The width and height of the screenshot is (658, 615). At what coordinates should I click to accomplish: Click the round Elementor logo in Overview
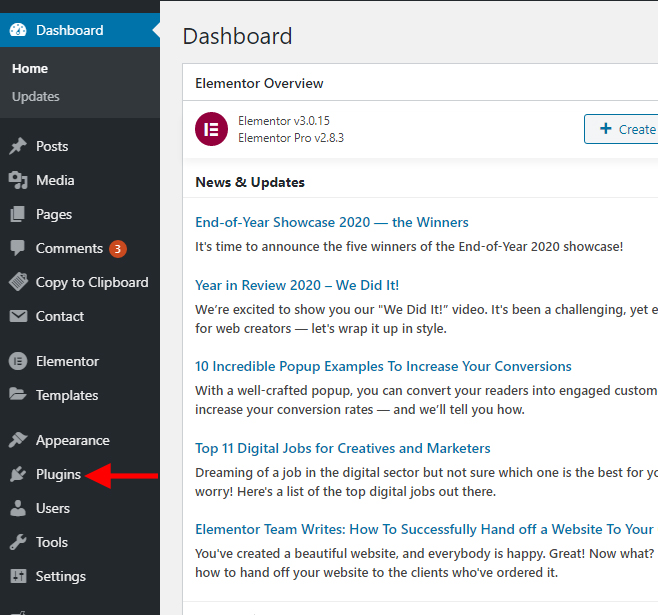(x=211, y=129)
